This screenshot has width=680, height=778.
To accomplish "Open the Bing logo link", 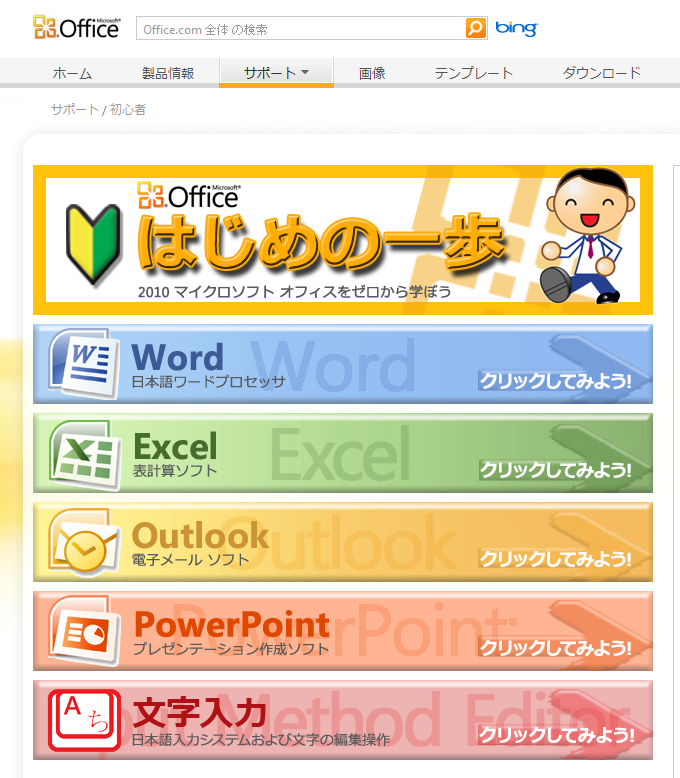I will (517, 28).
